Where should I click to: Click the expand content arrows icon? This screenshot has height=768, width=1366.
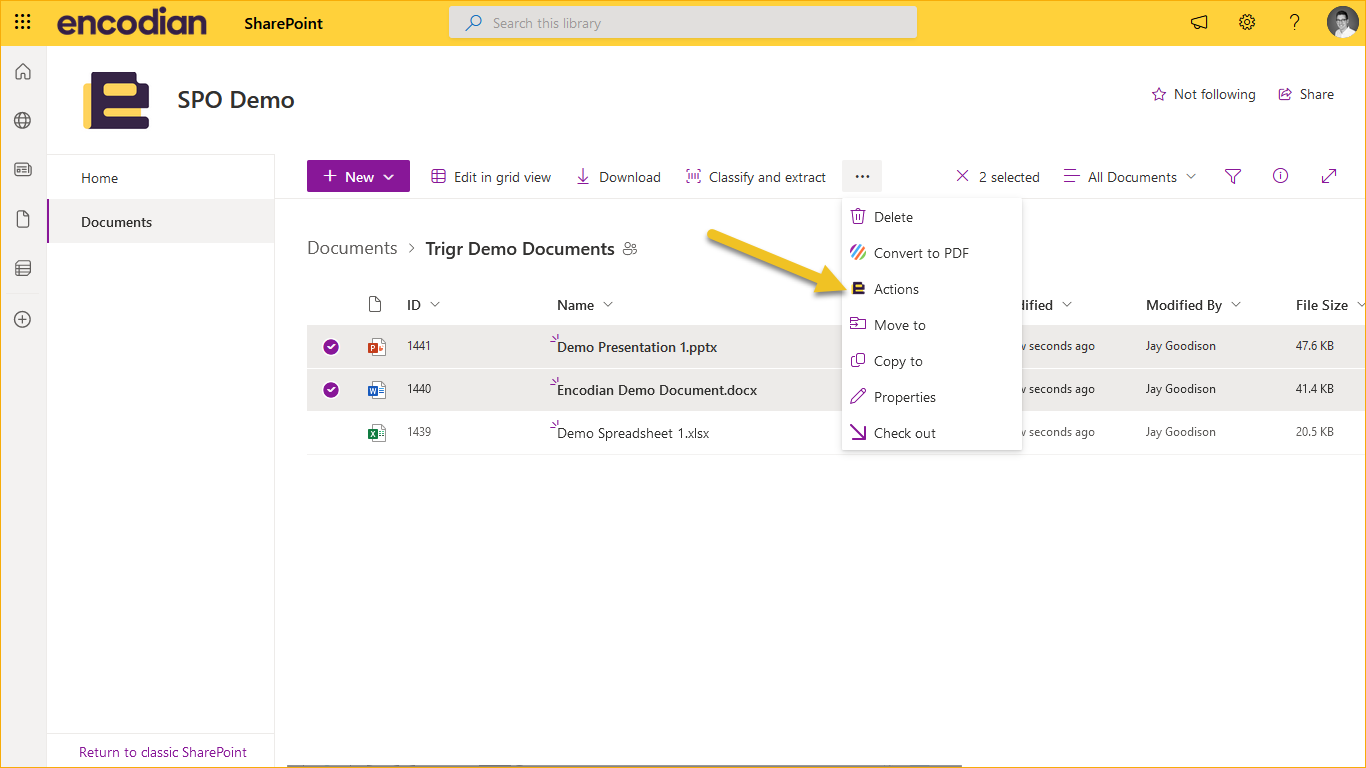(1329, 176)
